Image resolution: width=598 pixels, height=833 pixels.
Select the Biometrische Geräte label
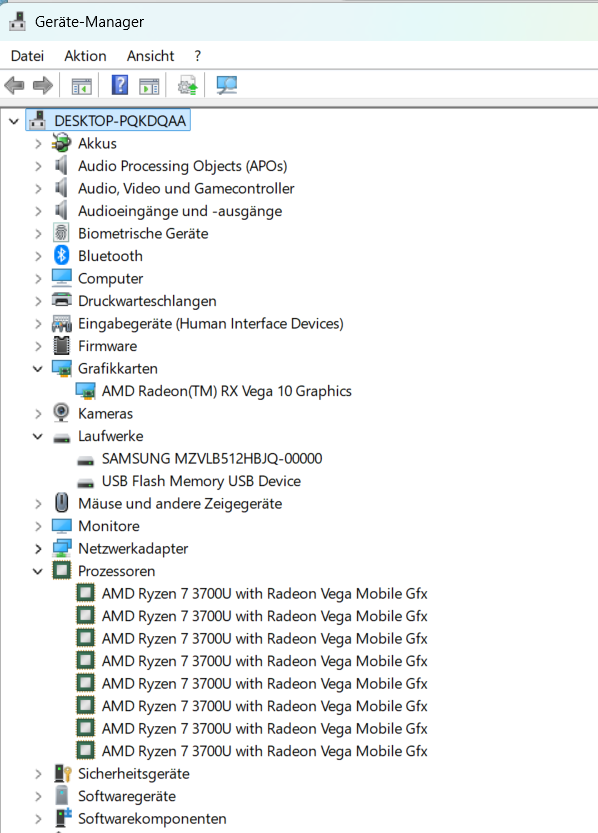click(143, 233)
